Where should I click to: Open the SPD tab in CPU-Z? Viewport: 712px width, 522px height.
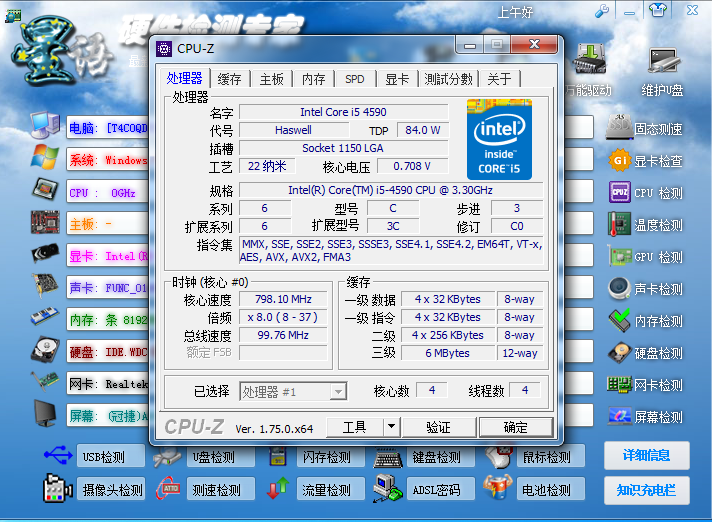point(355,79)
